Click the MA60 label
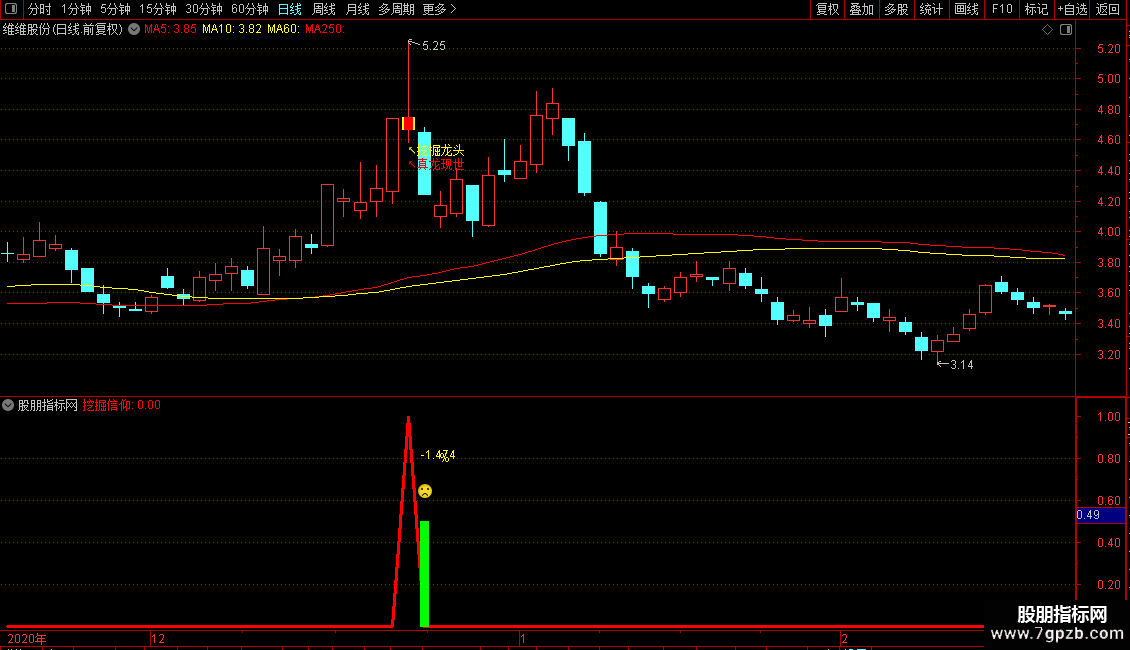This screenshot has width=1130, height=650. (x=284, y=29)
